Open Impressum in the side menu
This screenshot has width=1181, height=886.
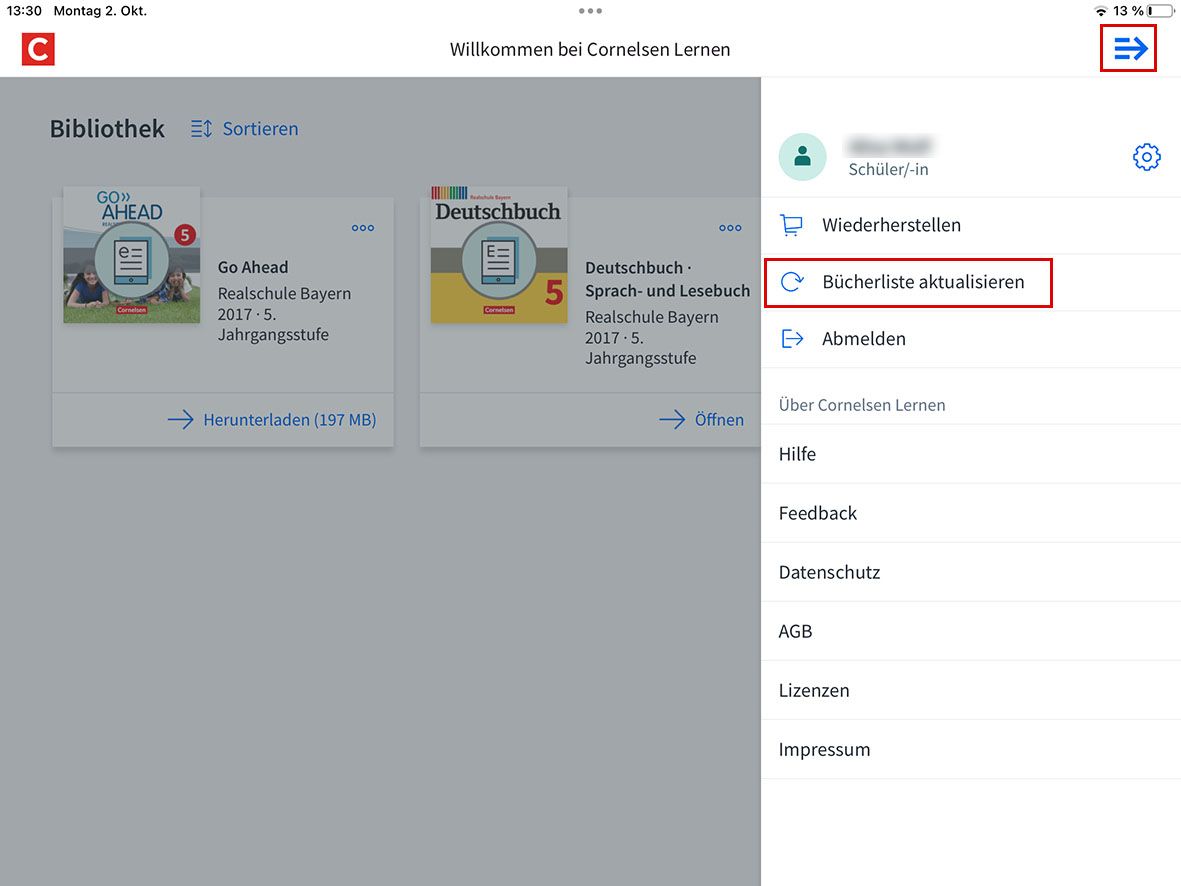pos(824,749)
